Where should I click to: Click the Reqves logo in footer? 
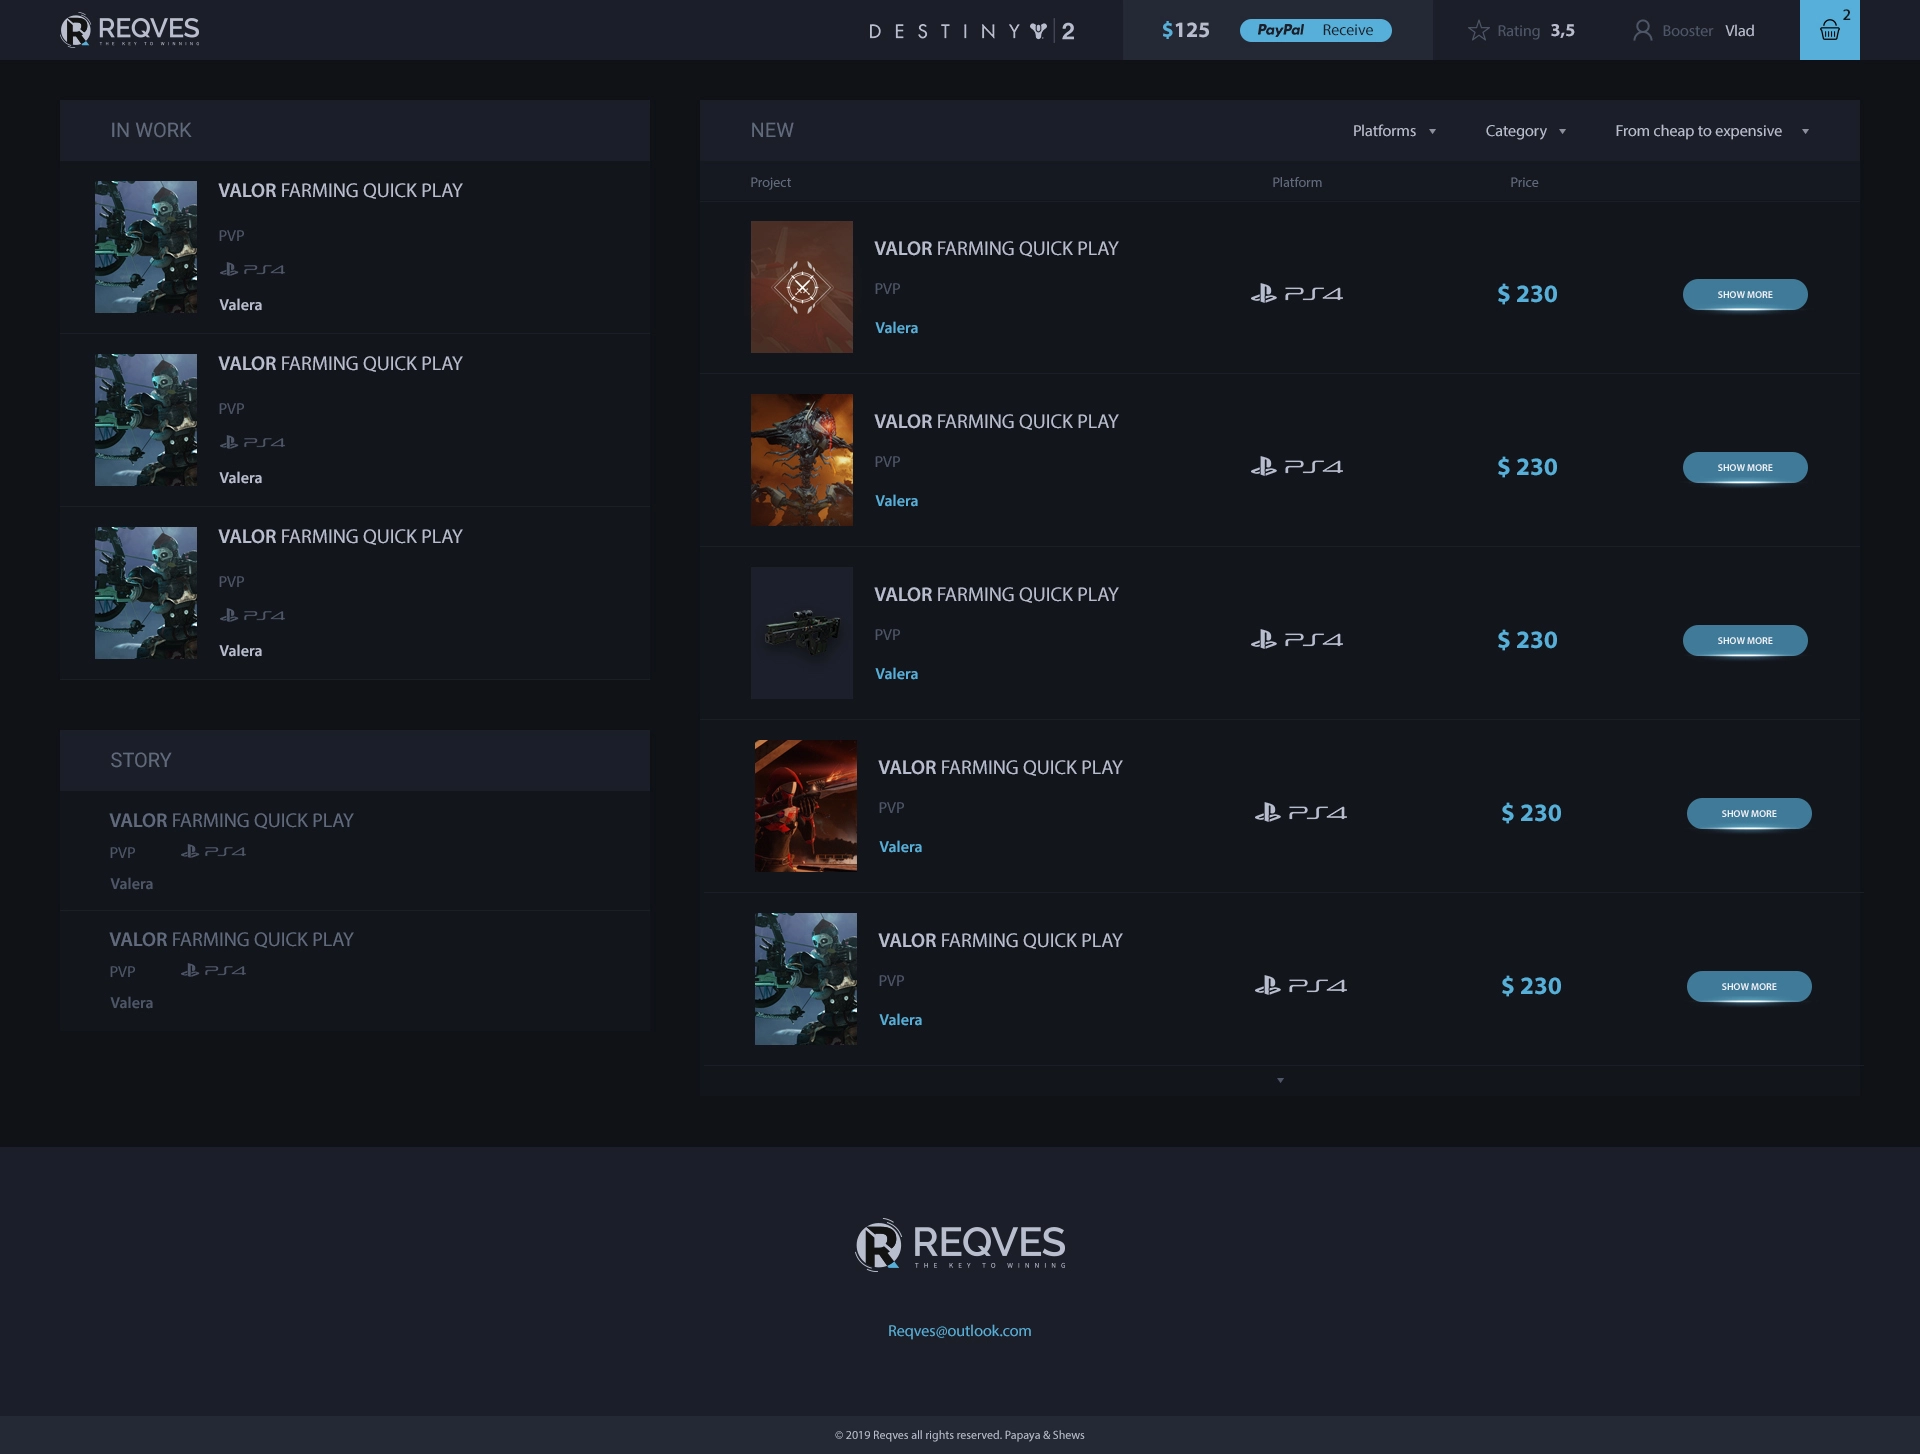click(x=960, y=1245)
